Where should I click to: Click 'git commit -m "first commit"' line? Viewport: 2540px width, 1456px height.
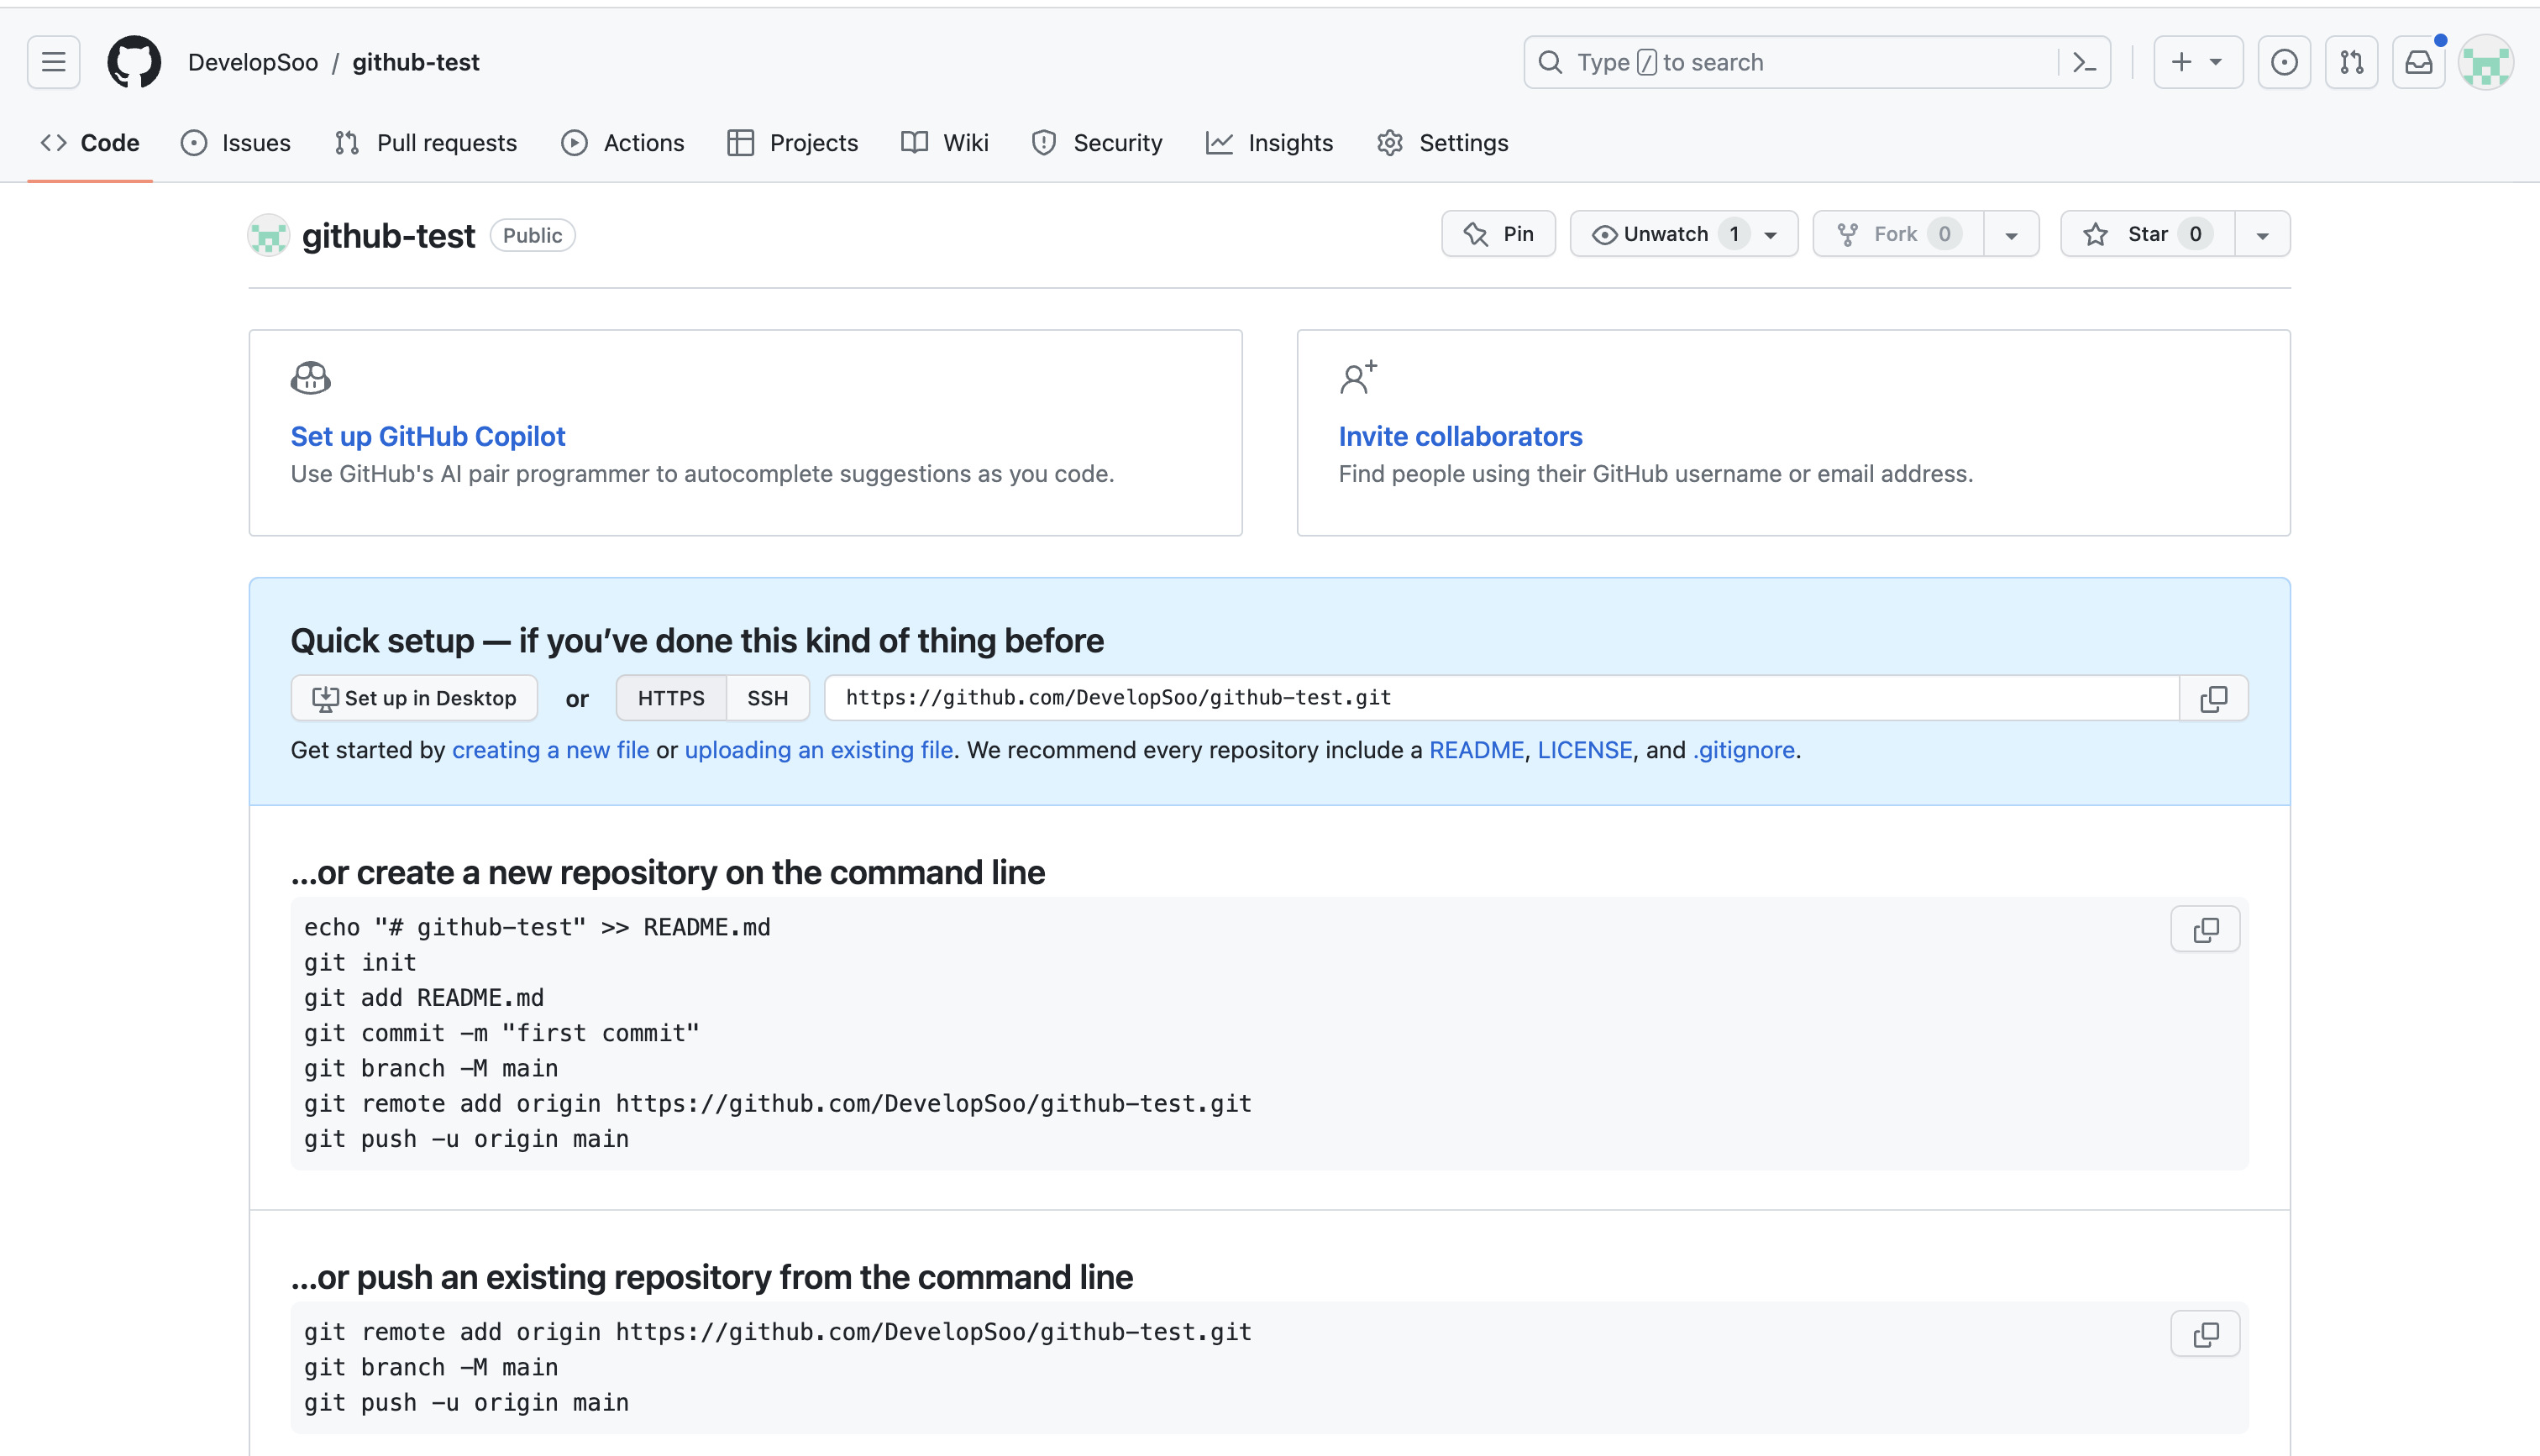point(502,1033)
